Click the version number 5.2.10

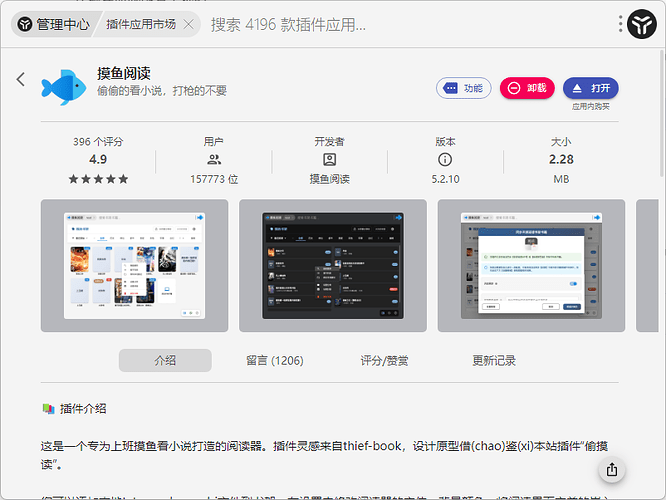tap(445, 179)
